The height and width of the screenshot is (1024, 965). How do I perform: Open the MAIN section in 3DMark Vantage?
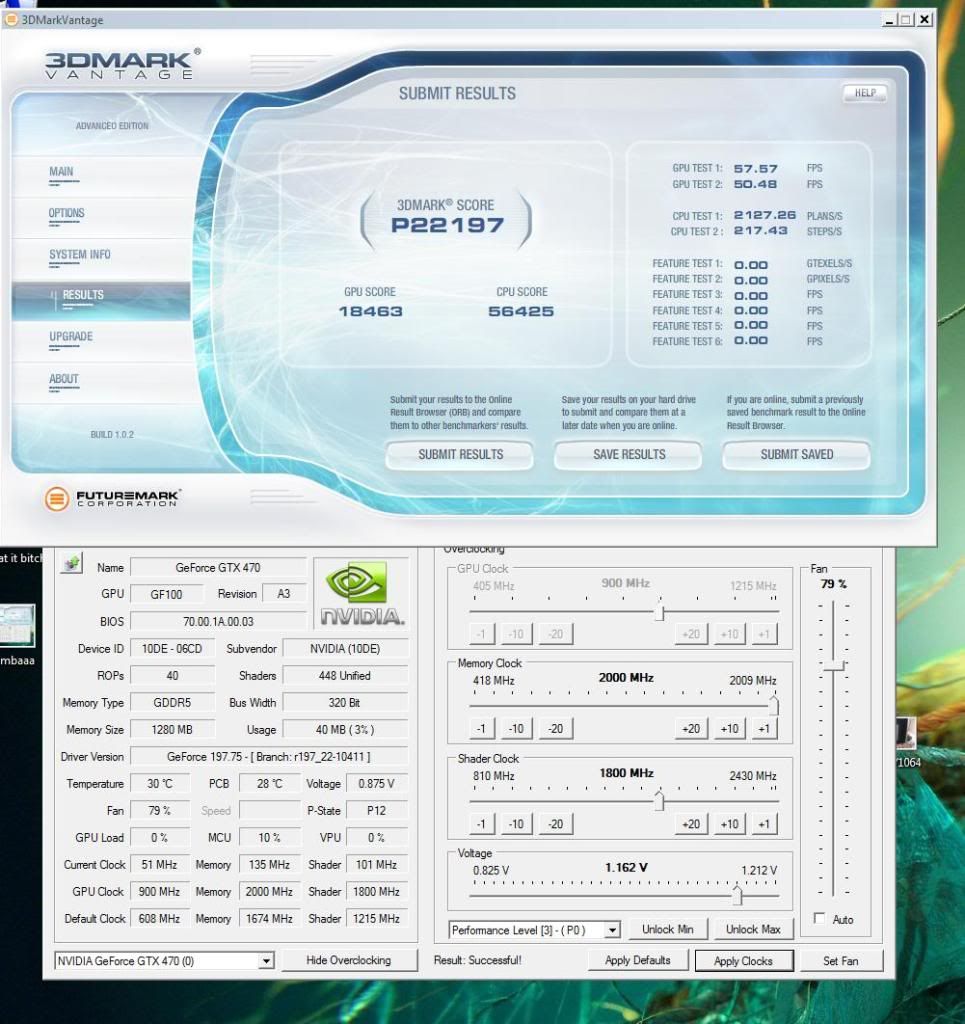[x=61, y=172]
